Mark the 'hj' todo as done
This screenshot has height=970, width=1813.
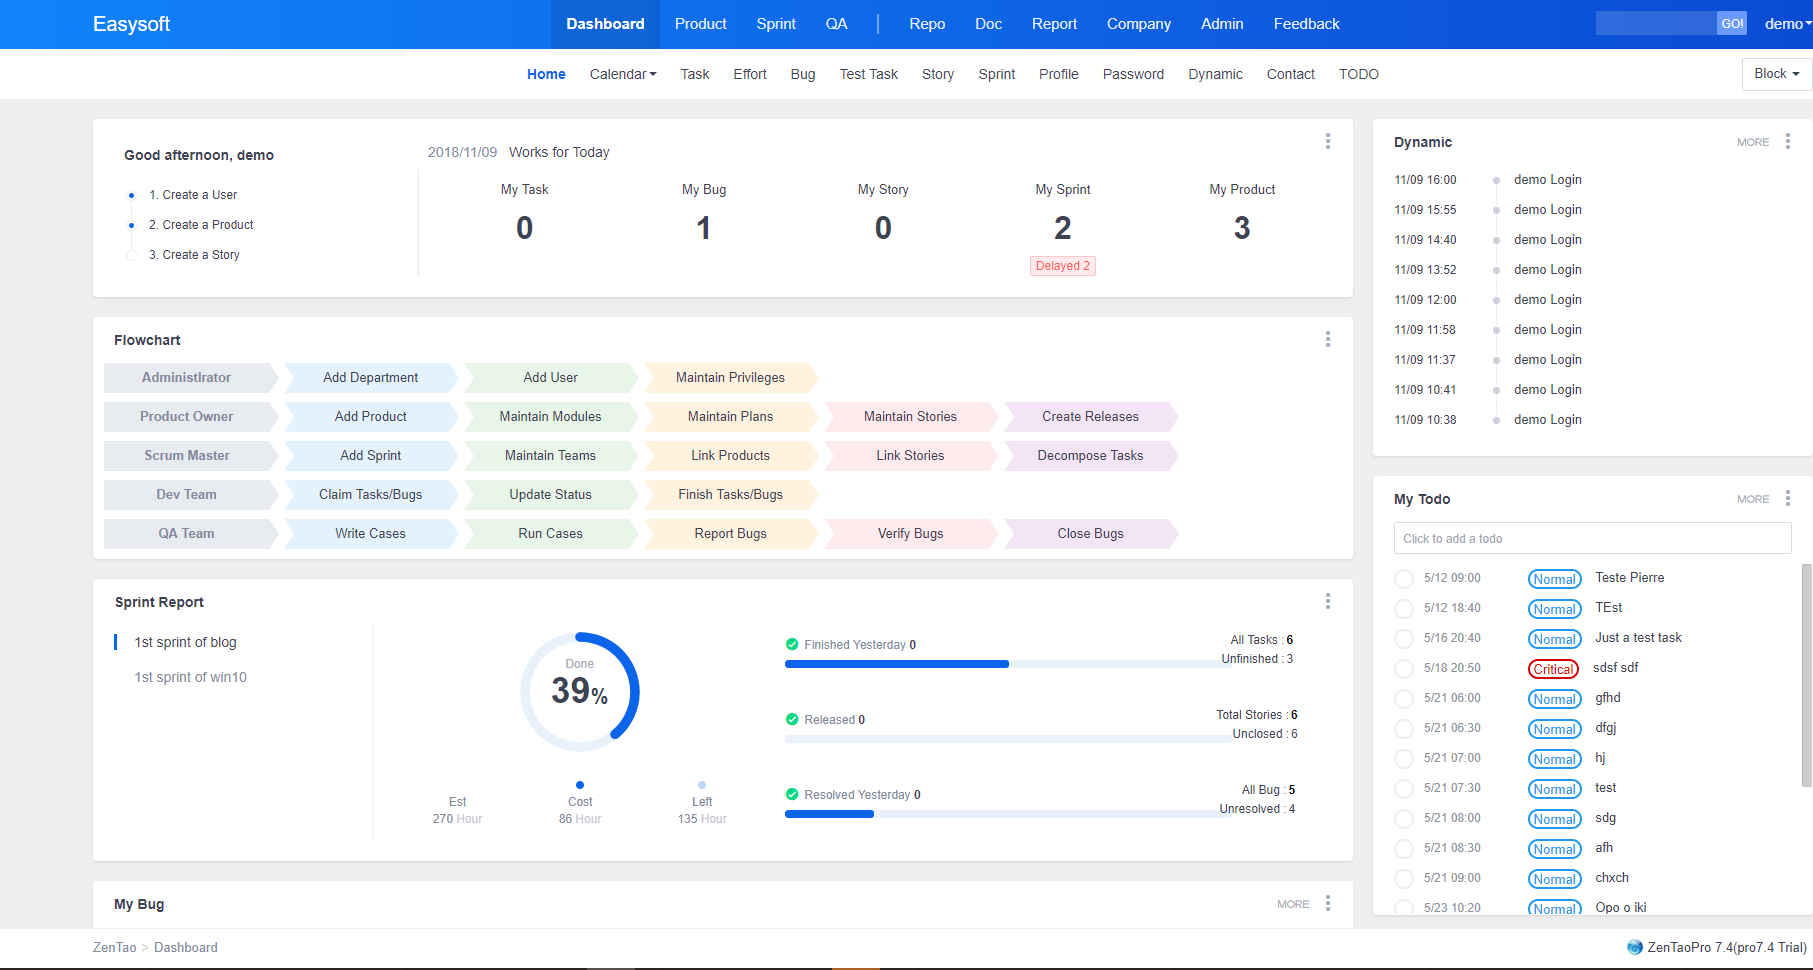click(x=1404, y=758)
